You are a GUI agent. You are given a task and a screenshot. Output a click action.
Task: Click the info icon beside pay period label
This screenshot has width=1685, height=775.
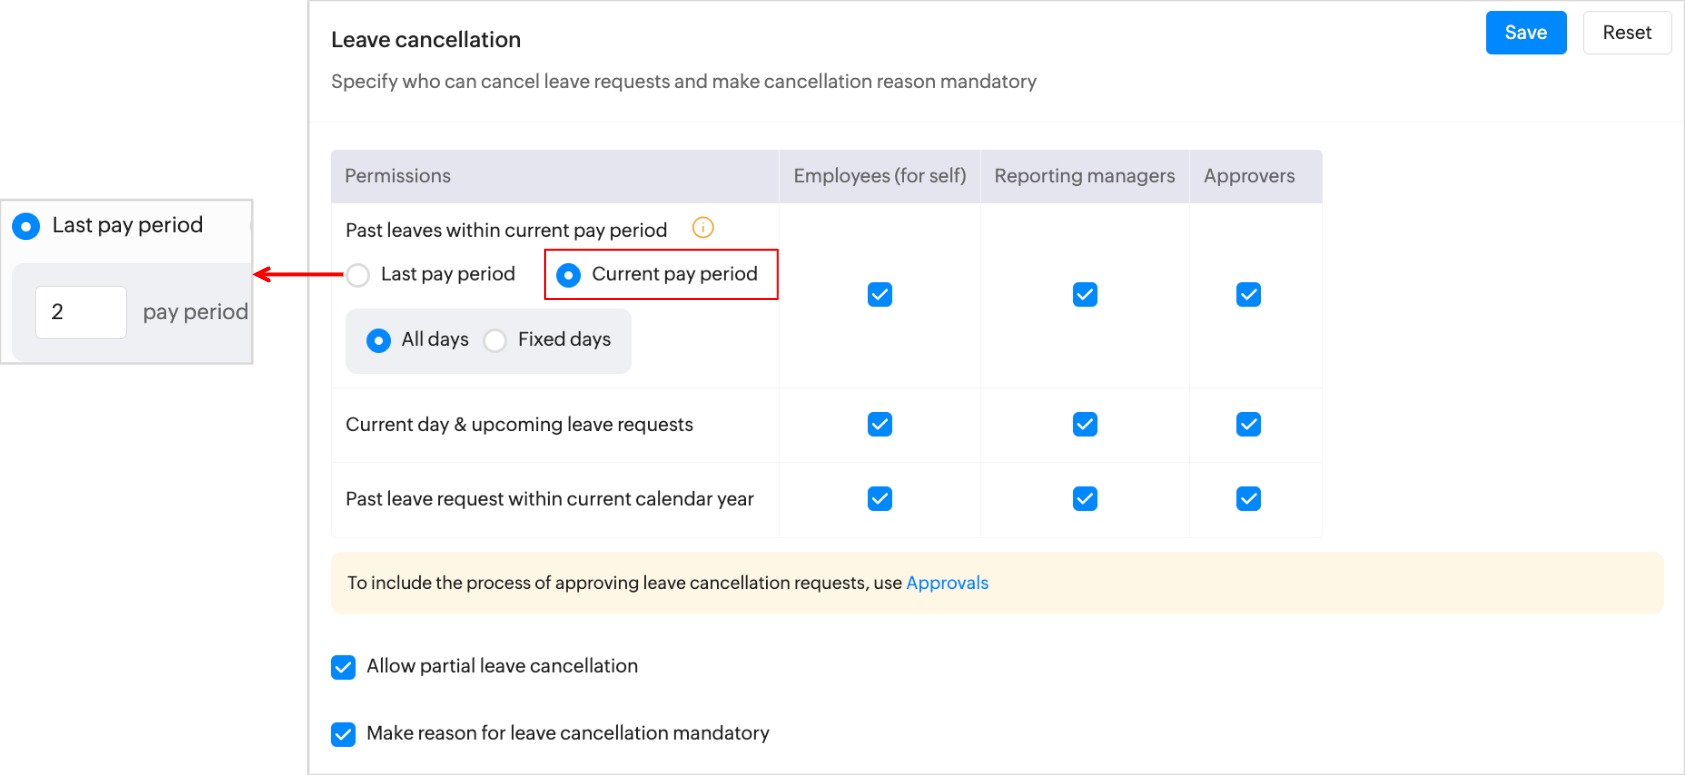pos(703,228)
